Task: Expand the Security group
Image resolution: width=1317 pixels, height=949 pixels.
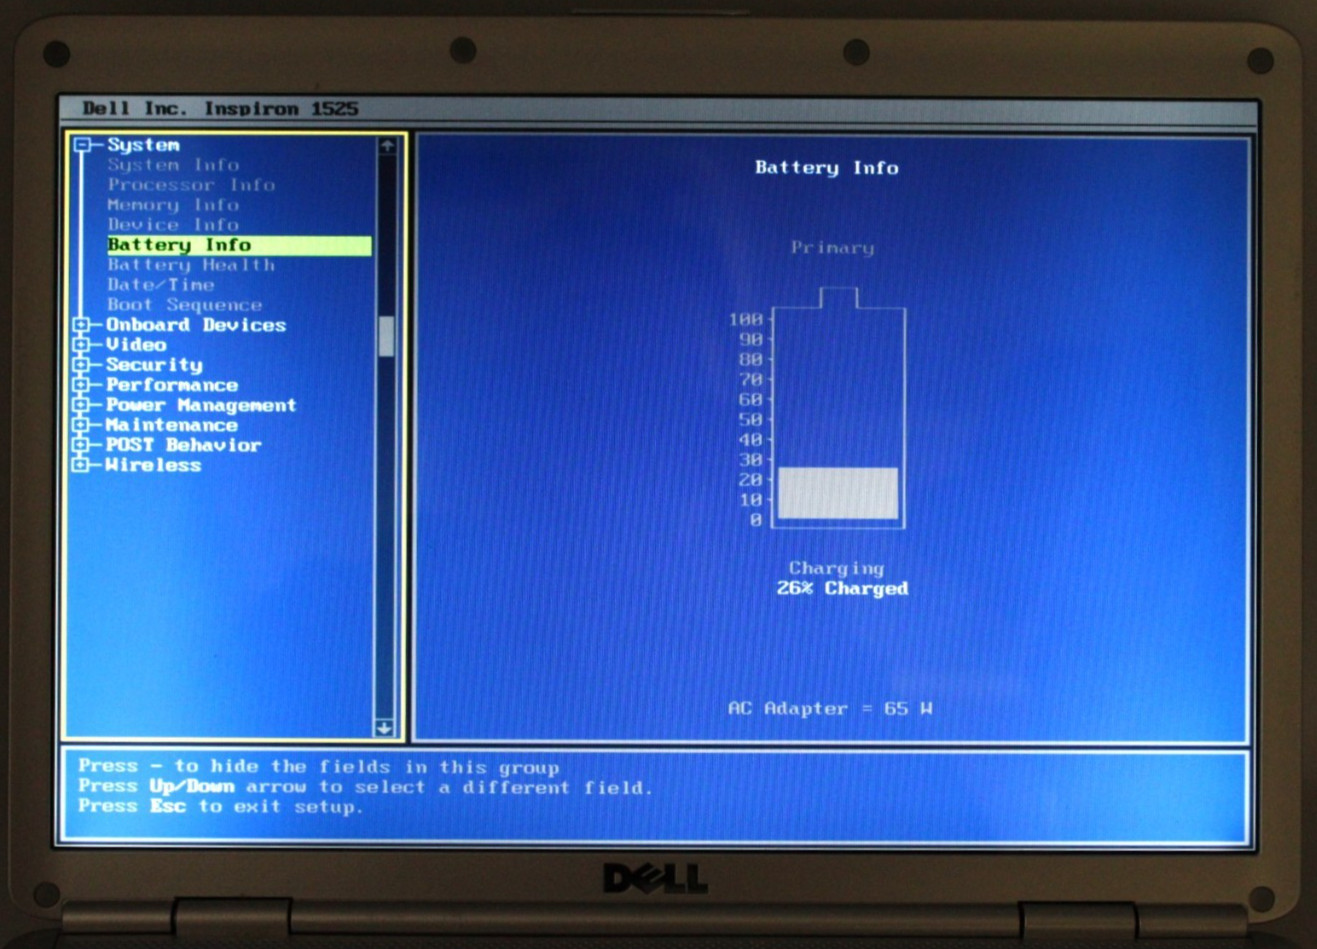Action: [x=82, y=365]
